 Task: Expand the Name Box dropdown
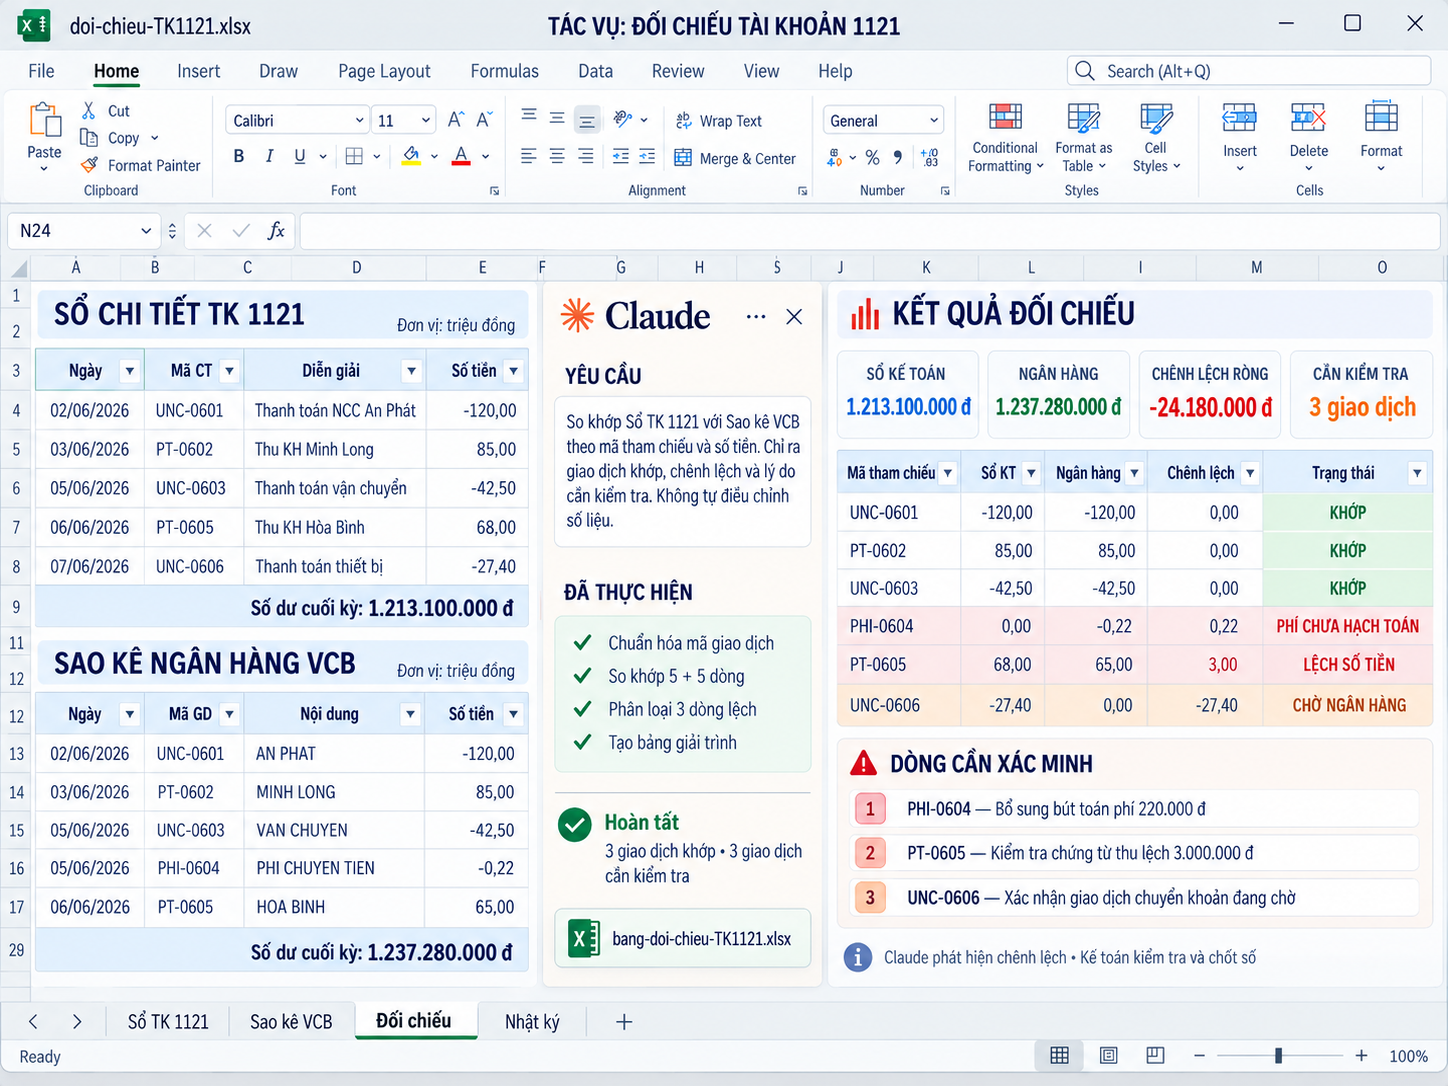pos(146,231)
